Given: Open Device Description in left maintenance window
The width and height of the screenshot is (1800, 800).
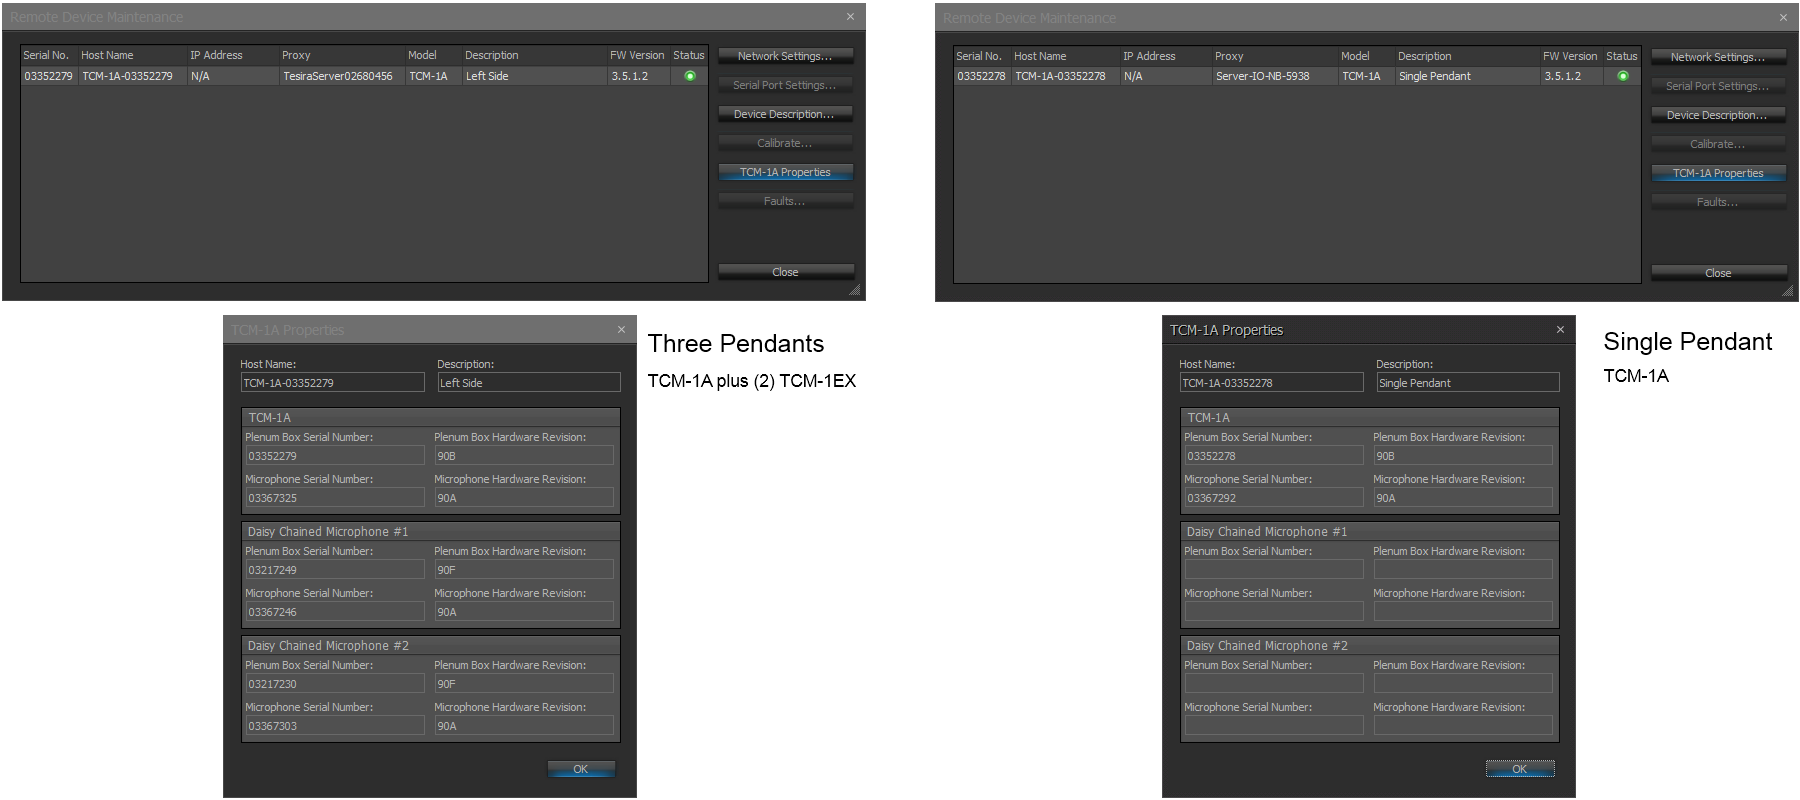Looking at the screenshot, I should click(x=785, y=114).
